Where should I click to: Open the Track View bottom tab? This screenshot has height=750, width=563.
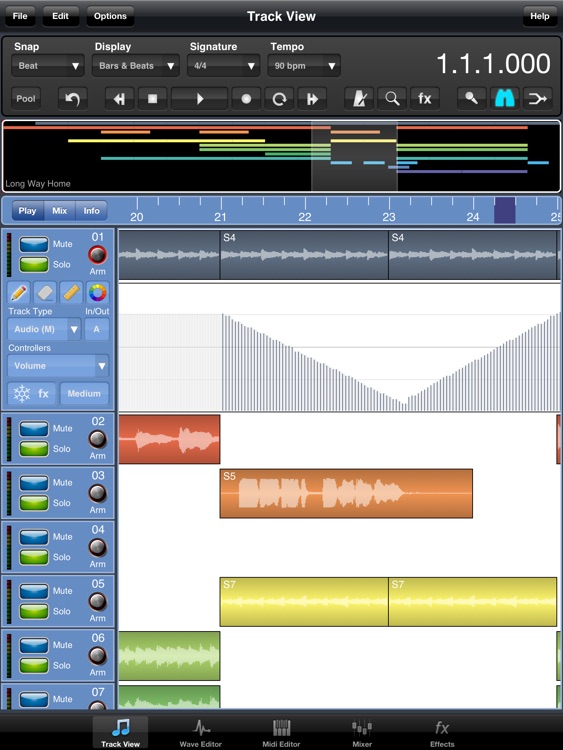(120, 732)
